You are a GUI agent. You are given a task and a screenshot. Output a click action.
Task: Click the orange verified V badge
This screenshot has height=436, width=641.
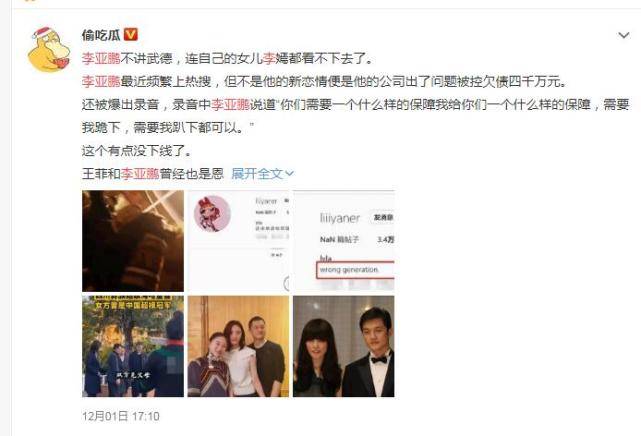[131, 35]
